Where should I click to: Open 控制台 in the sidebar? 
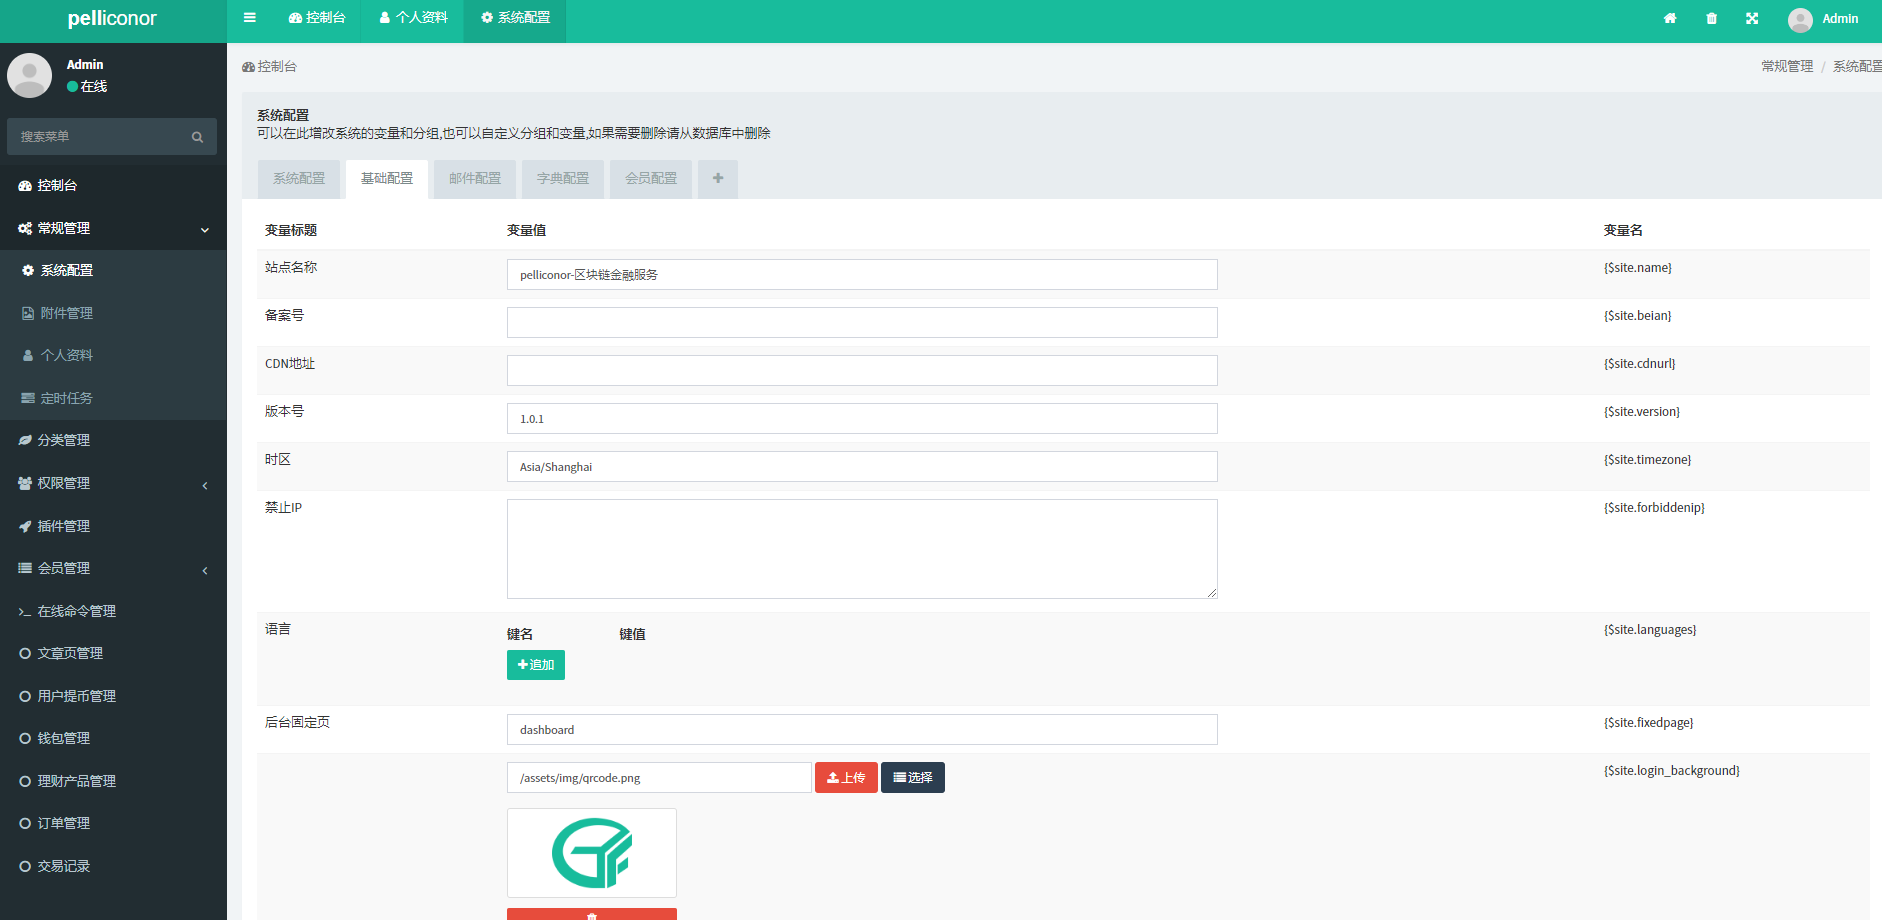pyautogui.click(x=113, y=185)
